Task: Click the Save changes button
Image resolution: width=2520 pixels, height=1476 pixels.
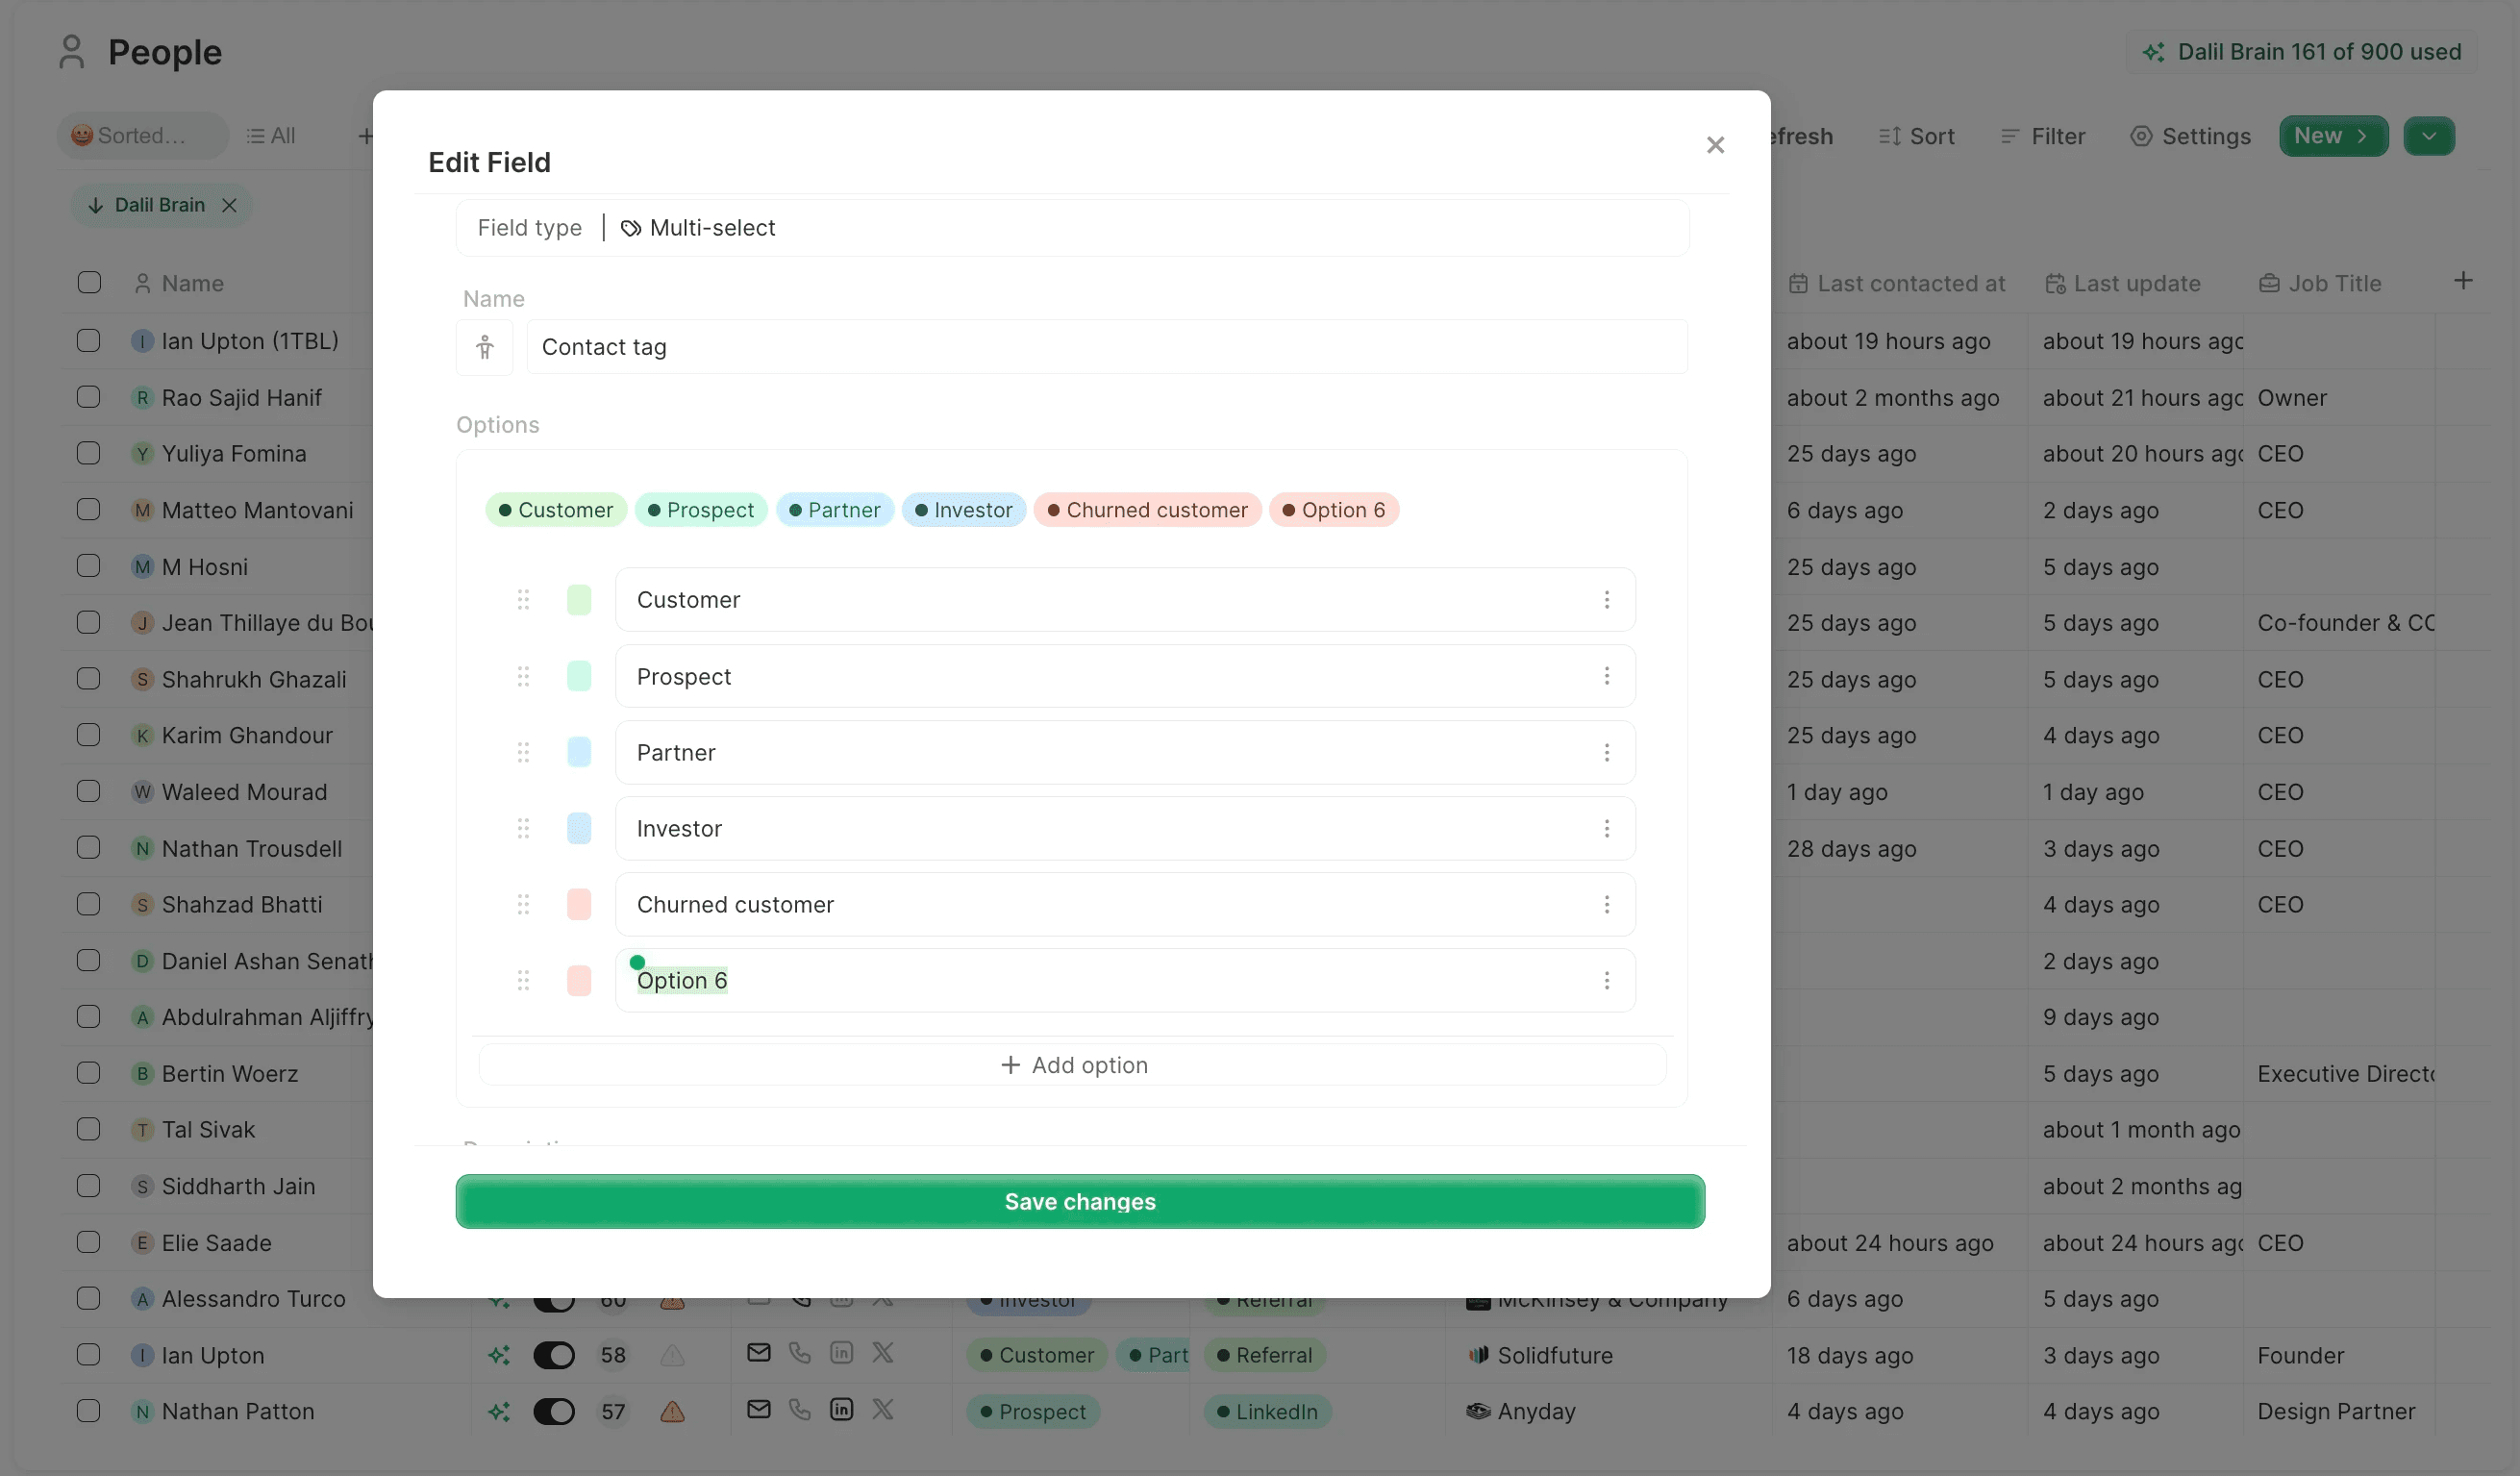Action: [1079, 1201]
